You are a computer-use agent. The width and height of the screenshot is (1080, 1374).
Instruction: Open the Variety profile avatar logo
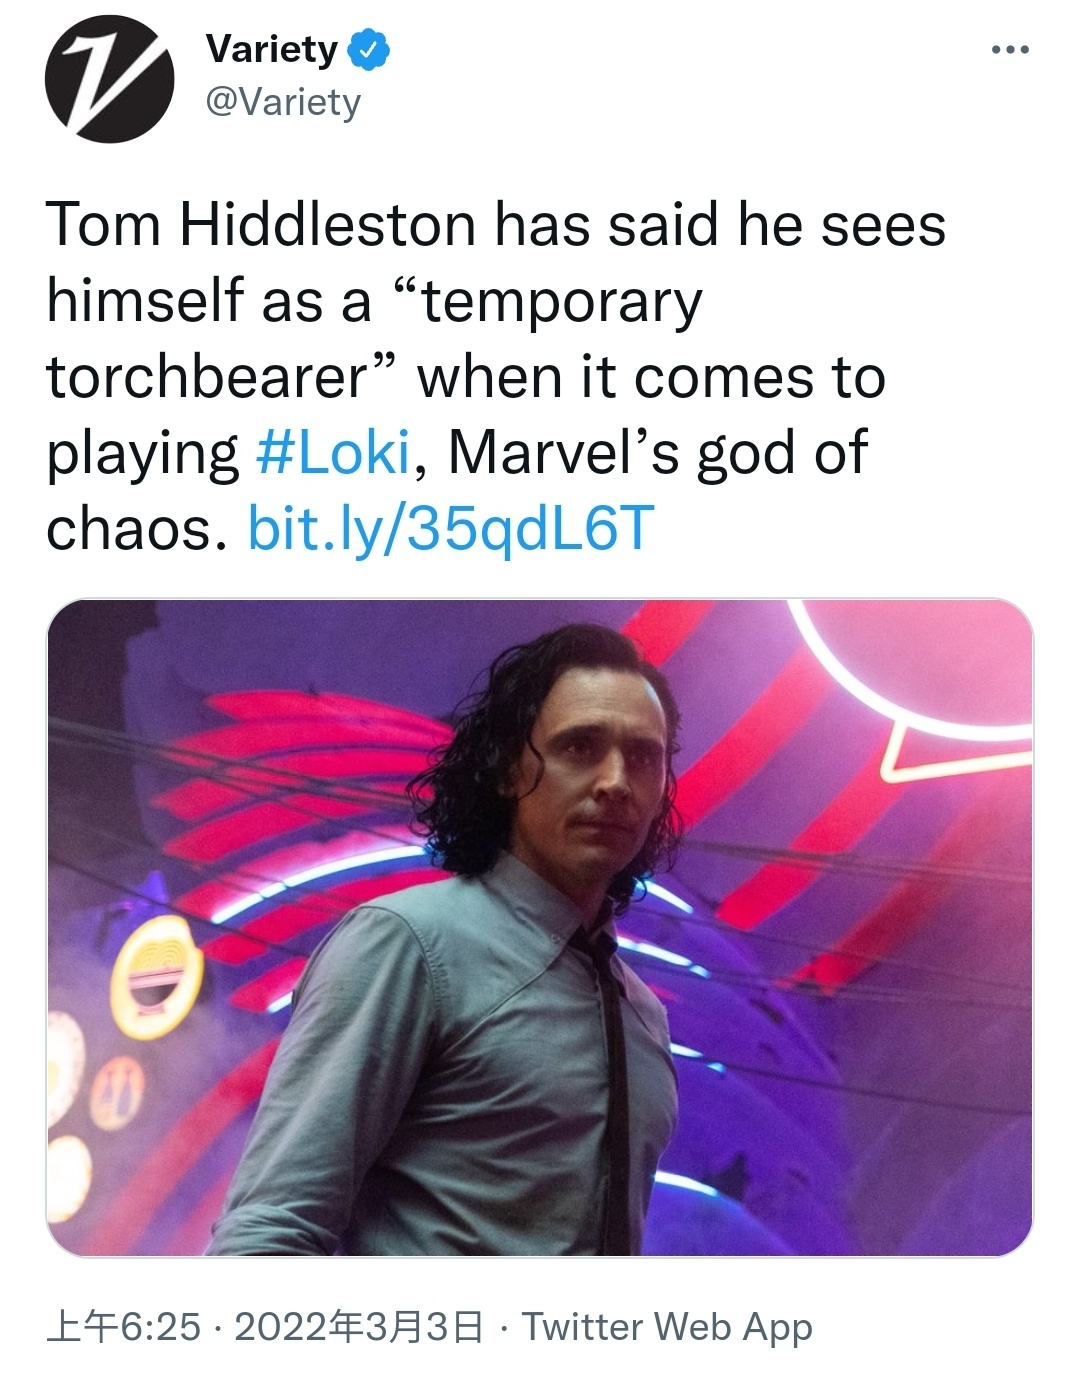click(109, 79)
